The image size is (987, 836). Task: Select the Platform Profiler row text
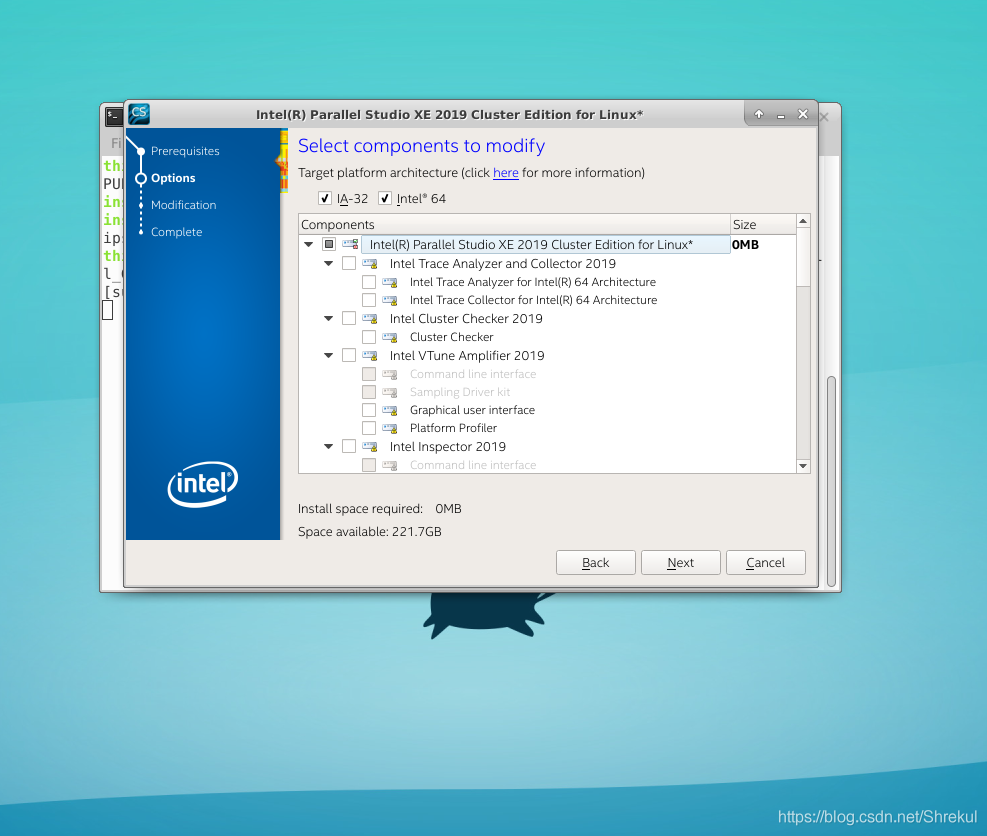click(453, 429)
